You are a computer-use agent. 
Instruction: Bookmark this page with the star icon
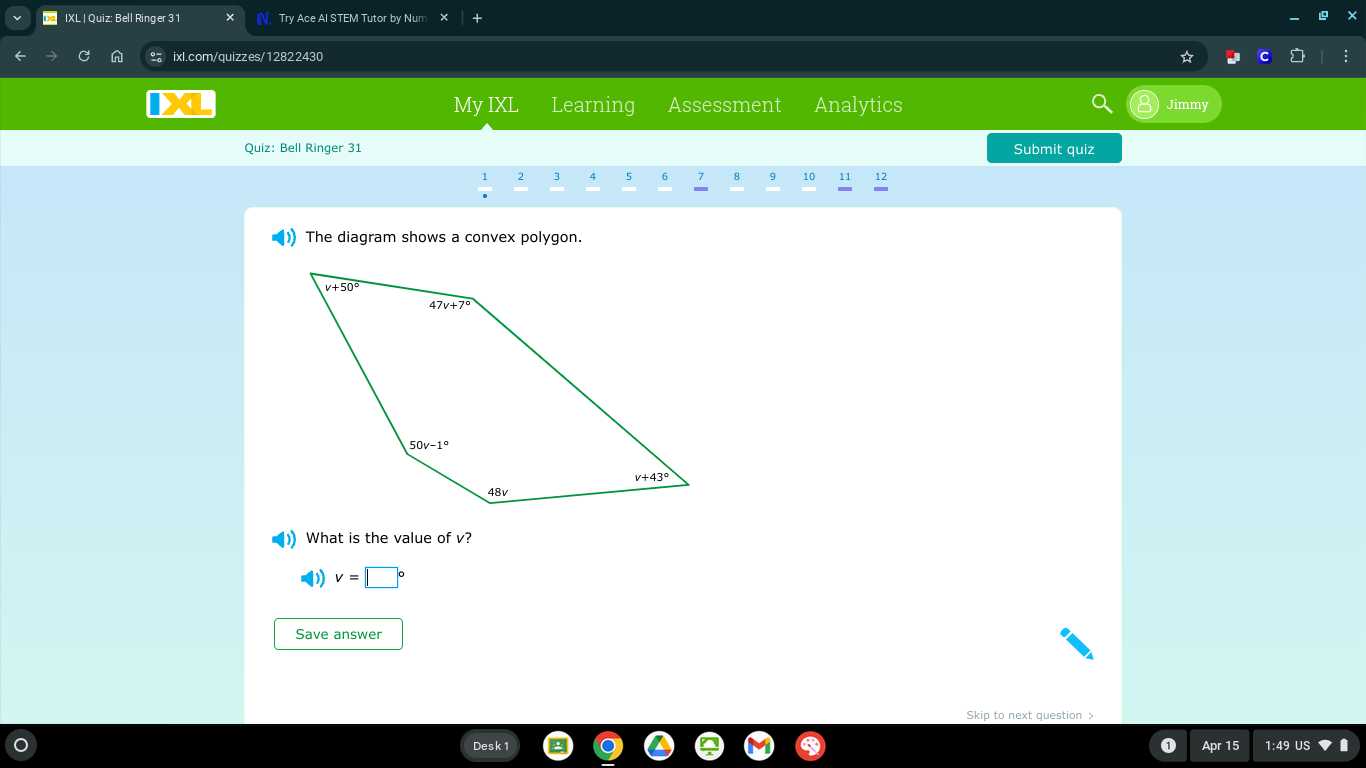(x=1187, y=57)
